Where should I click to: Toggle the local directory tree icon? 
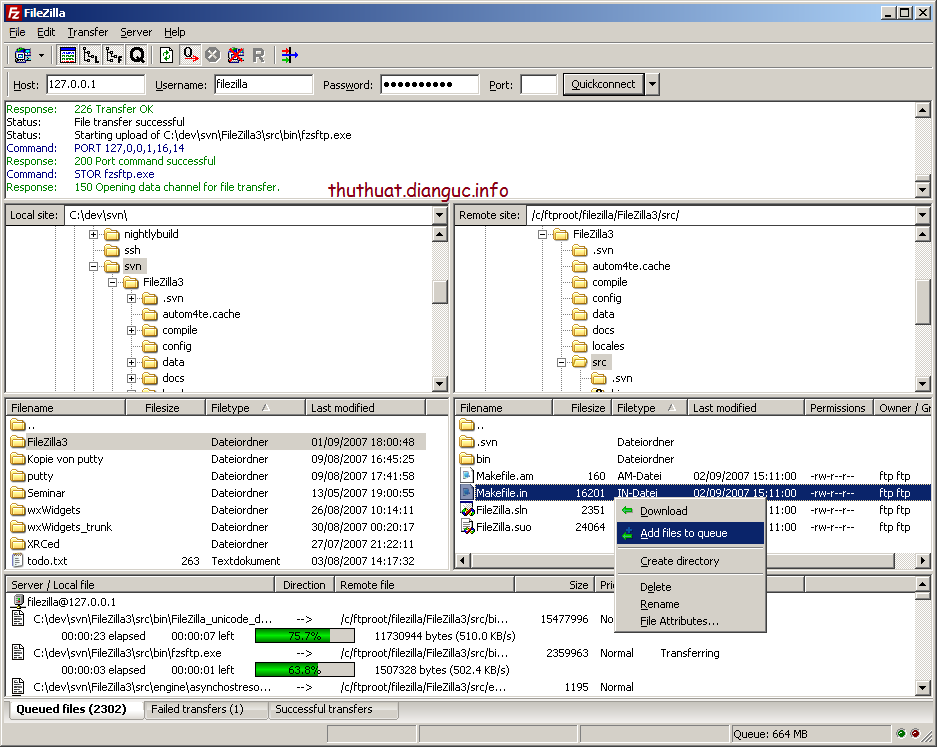91,56
